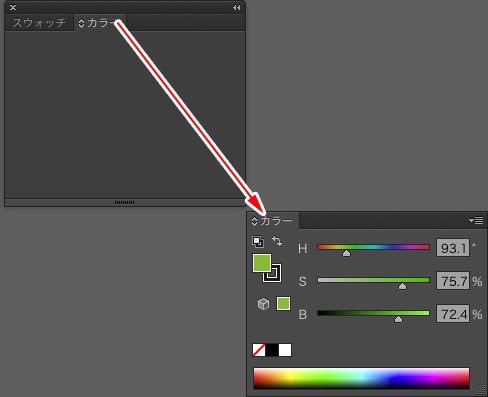Pick a color from the spectrum bar
The width and height of the screenshot is (488, 397).
(361, 378)
